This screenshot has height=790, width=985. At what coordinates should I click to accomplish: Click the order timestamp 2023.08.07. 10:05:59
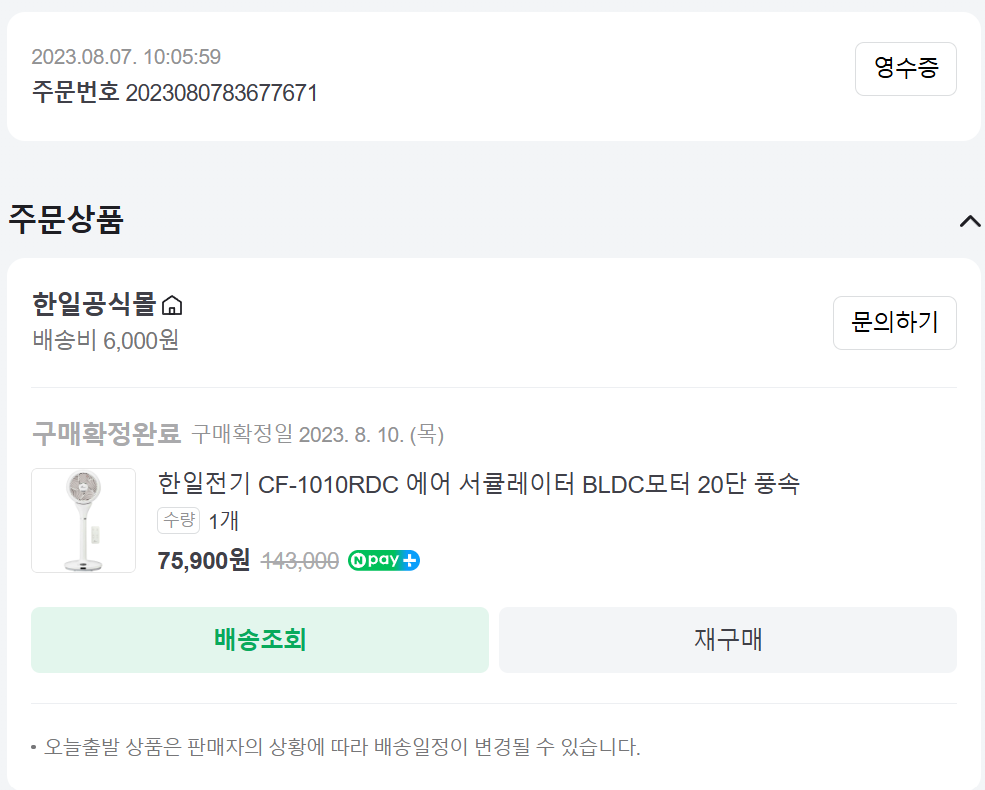[126, 57]
